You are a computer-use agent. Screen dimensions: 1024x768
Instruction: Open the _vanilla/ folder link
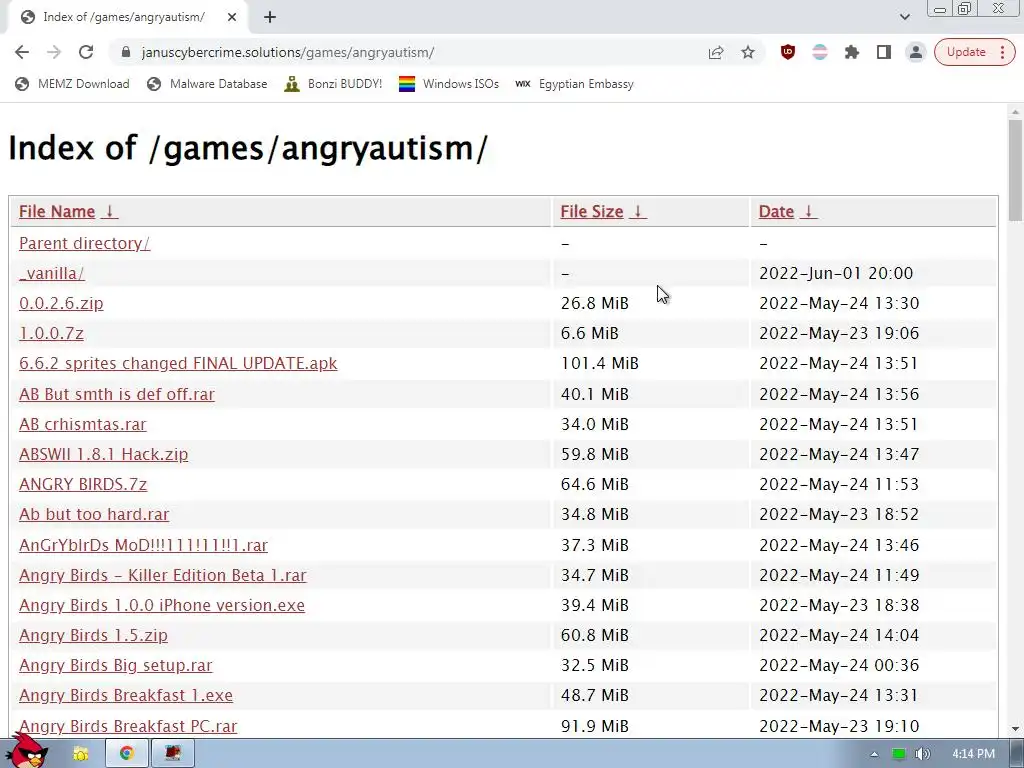(52, 273)
